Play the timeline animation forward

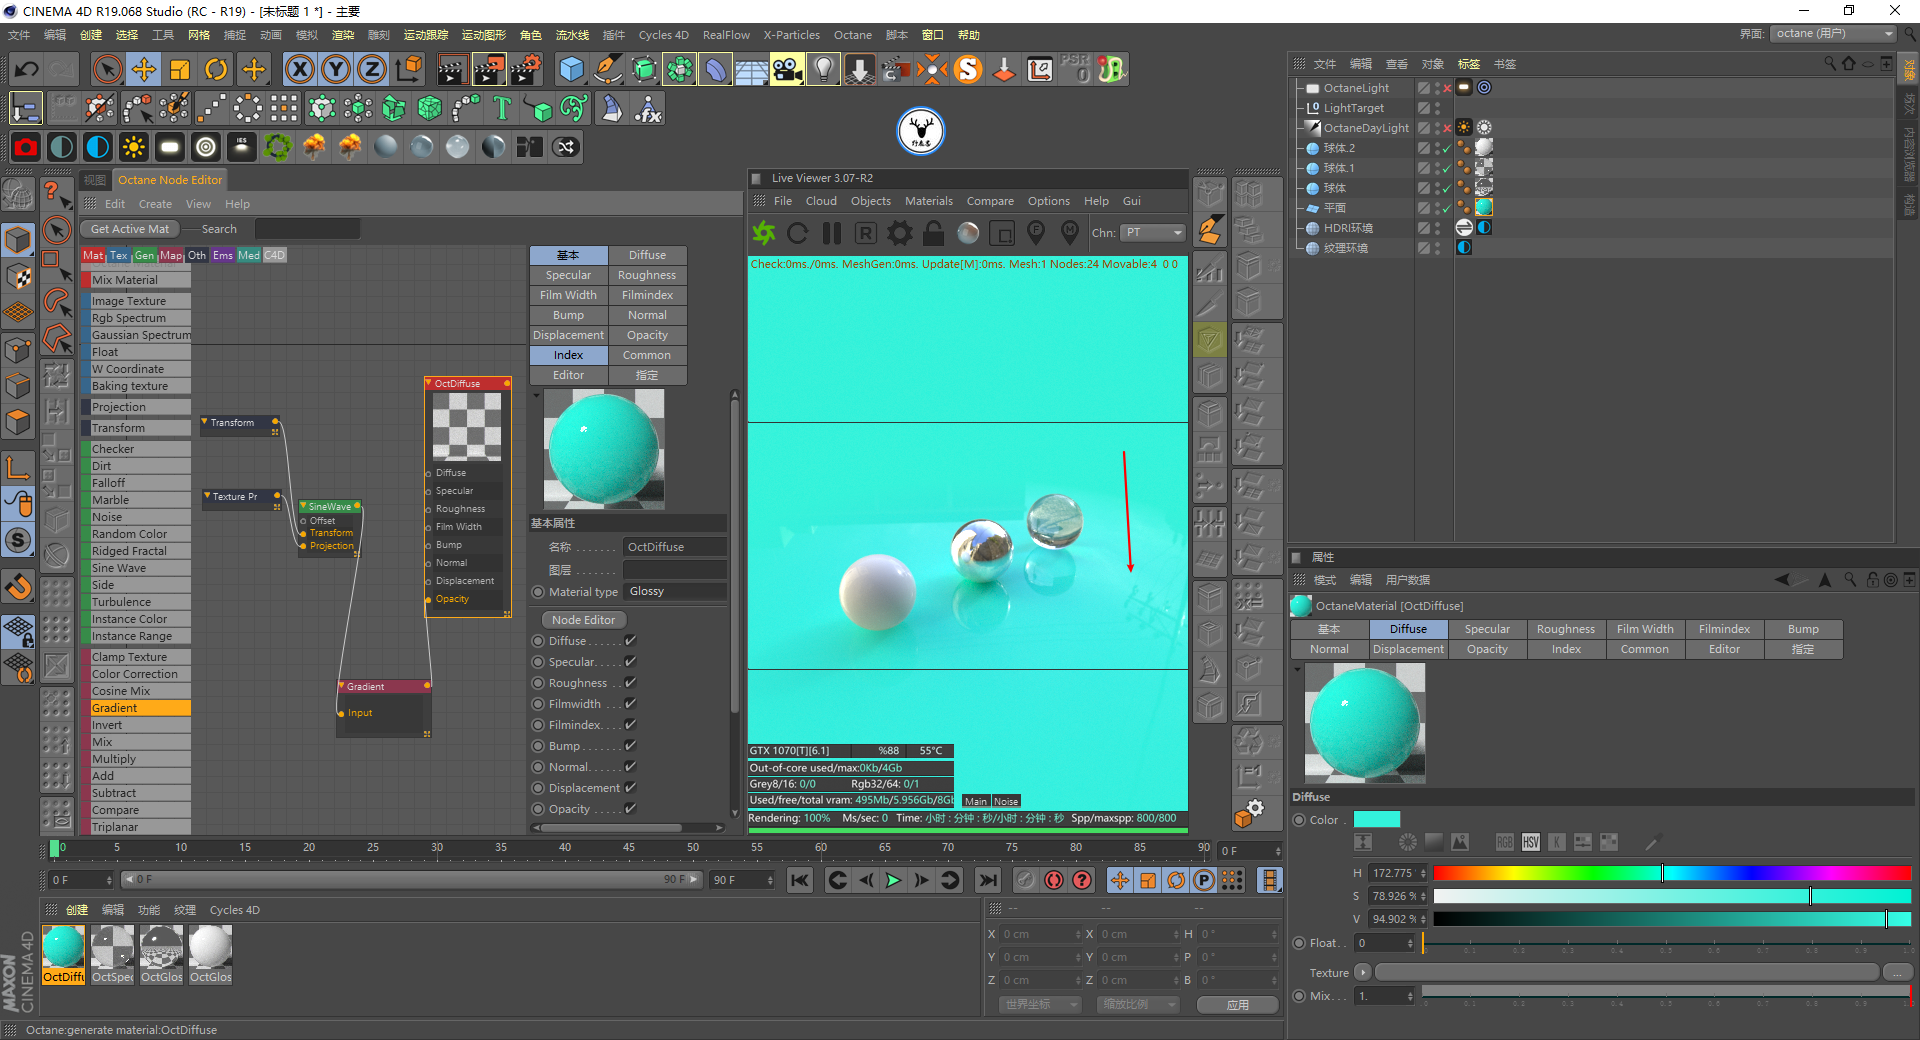pyautogui.click(x=893, y=880)
